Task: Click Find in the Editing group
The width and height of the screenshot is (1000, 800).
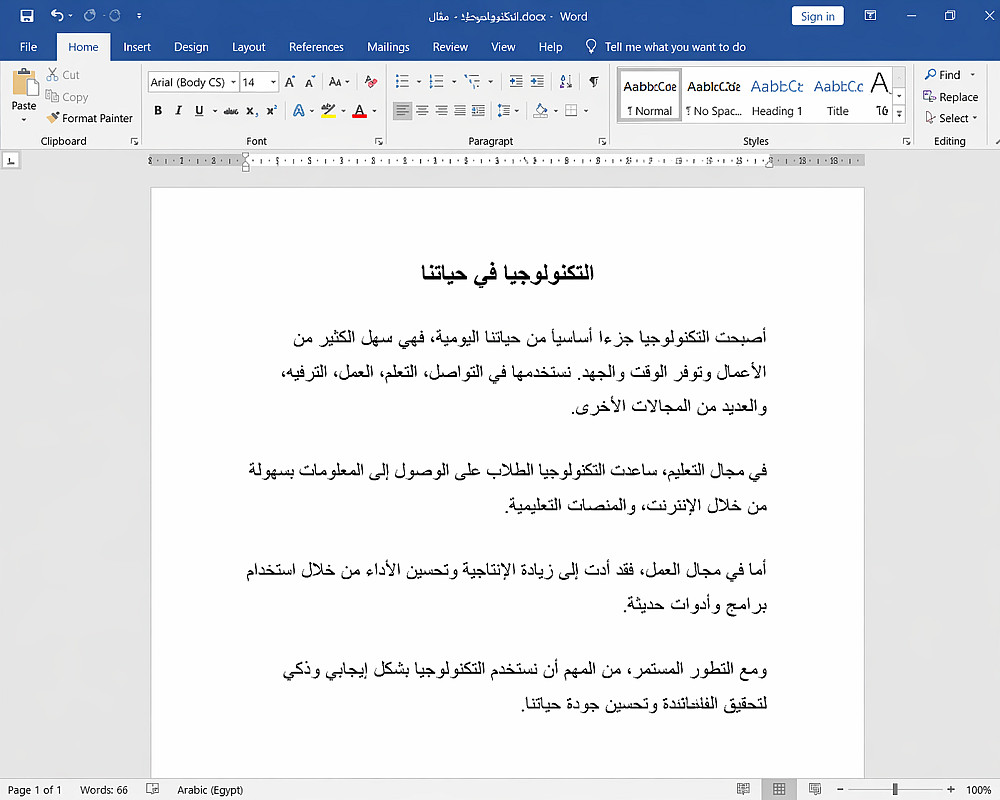Action: click(x=943, y=75)
